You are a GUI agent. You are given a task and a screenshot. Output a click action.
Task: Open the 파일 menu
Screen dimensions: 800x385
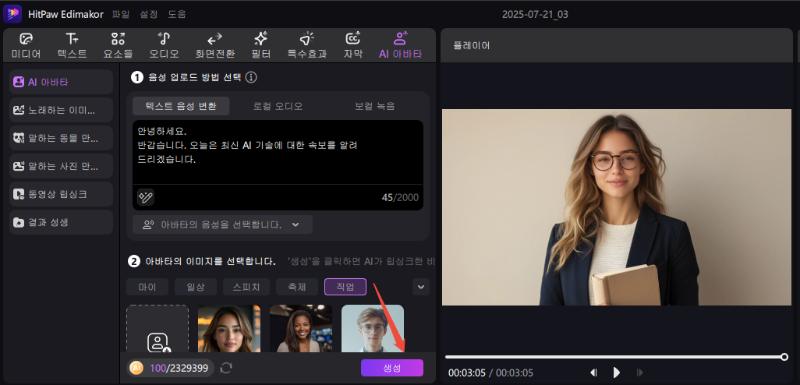pos(120,14)
